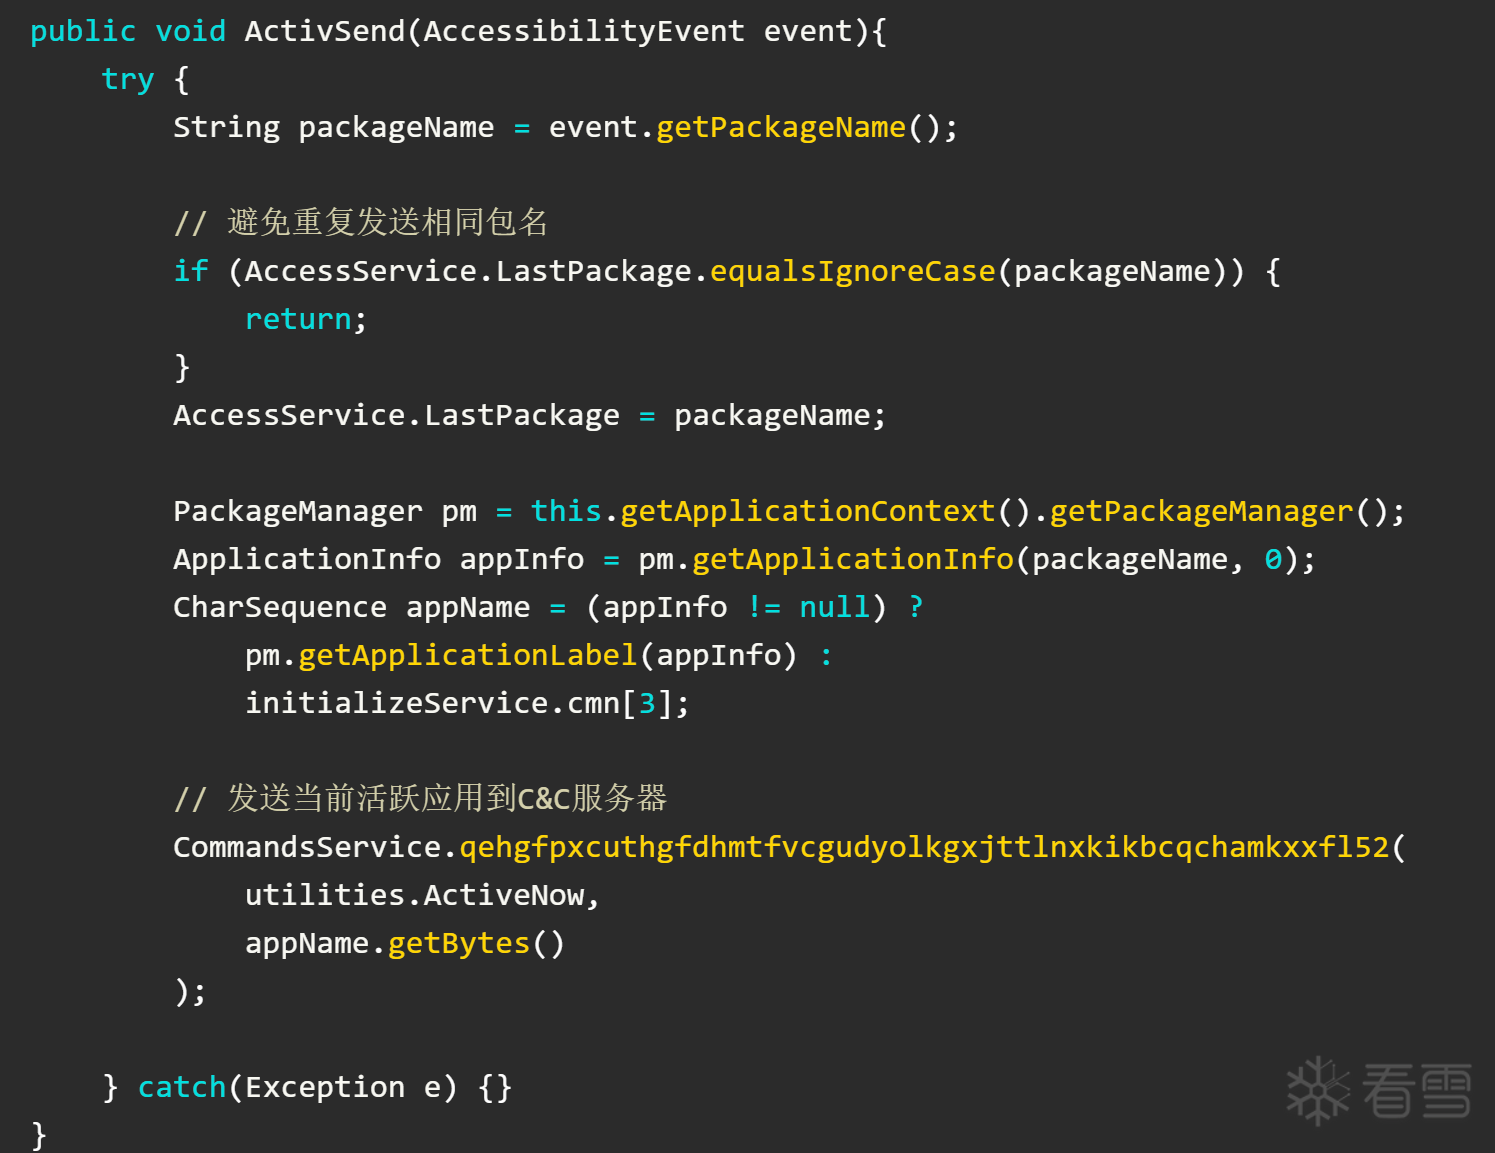
Task: Click 'PackageManager pm' declaration
Action: [x=325, y=511]
